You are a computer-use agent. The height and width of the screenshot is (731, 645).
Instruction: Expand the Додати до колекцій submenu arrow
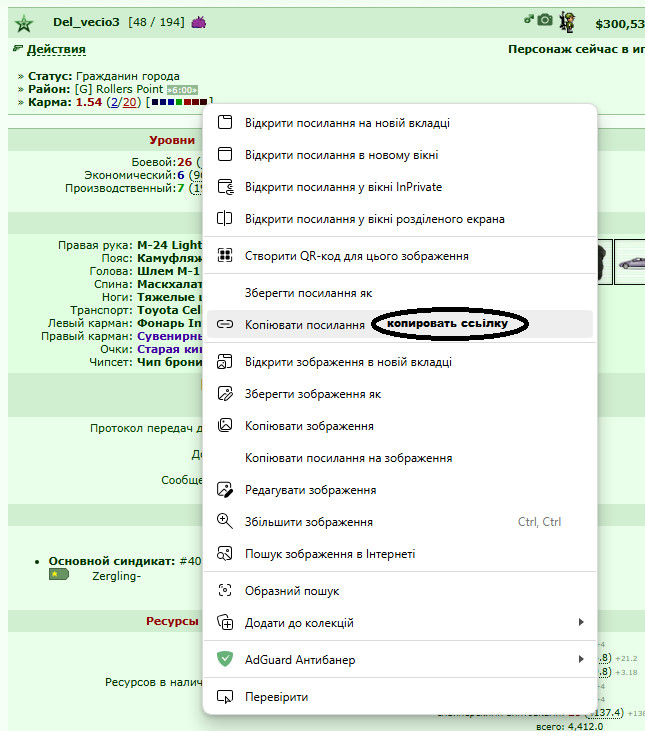click(x=581, y=622)
